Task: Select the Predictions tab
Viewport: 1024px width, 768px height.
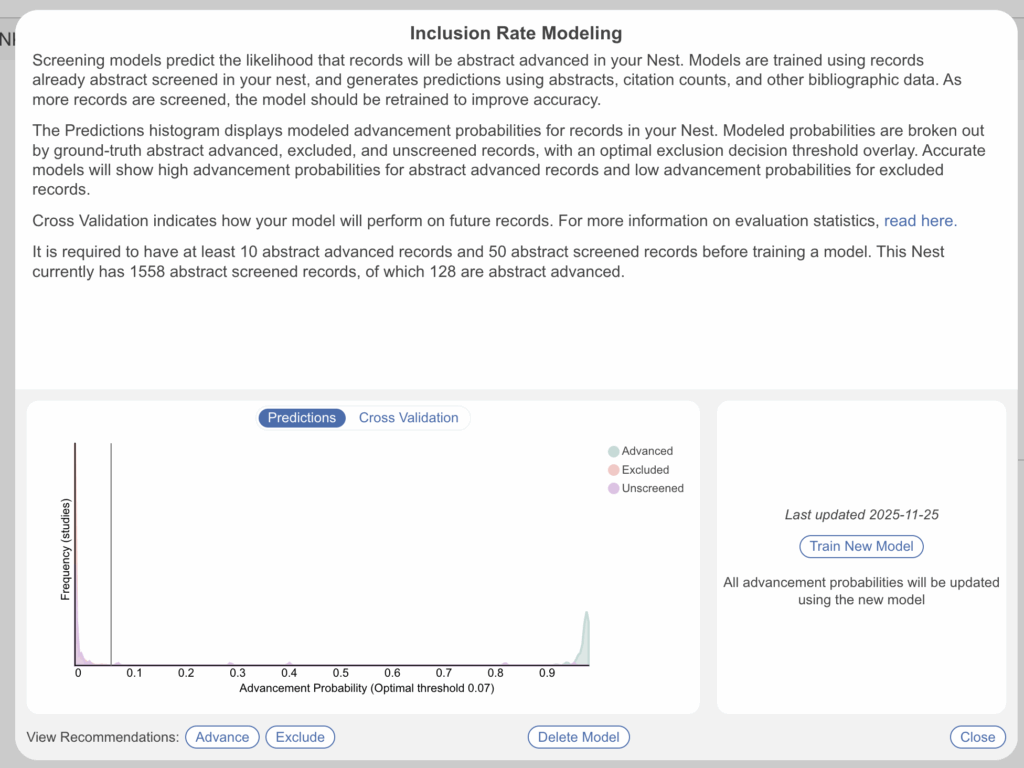Action: click(302, 418)
